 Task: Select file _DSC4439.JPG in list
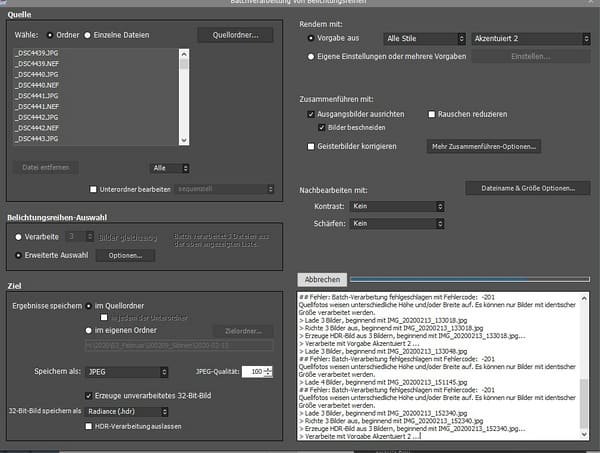37,53
